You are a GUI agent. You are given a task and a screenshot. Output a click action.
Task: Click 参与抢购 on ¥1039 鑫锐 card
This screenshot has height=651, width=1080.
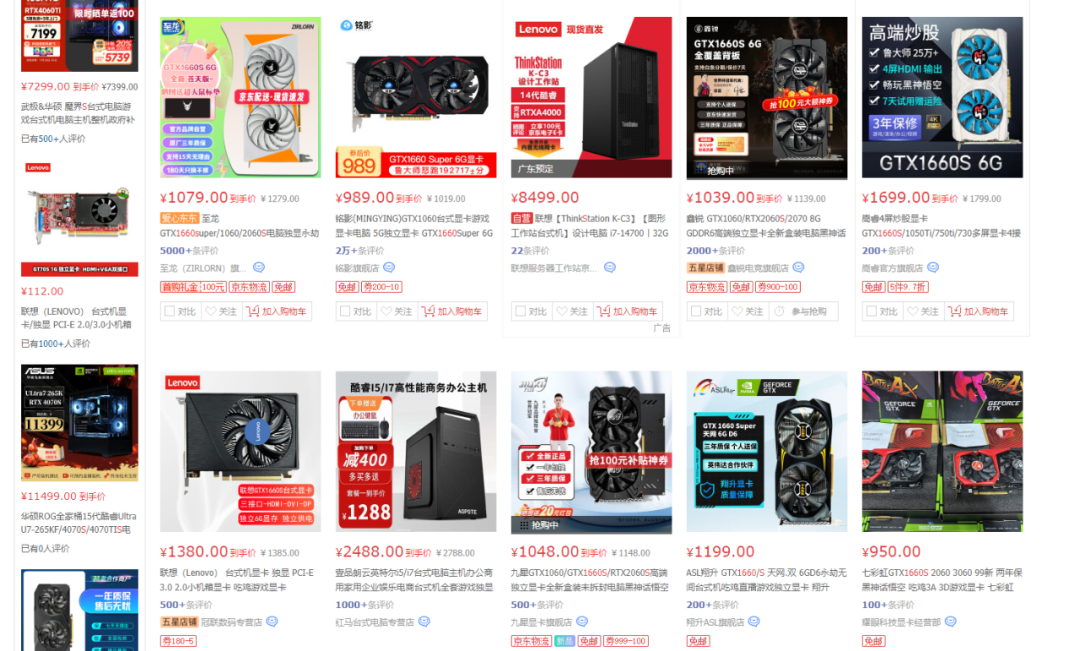tap(803, 311)
